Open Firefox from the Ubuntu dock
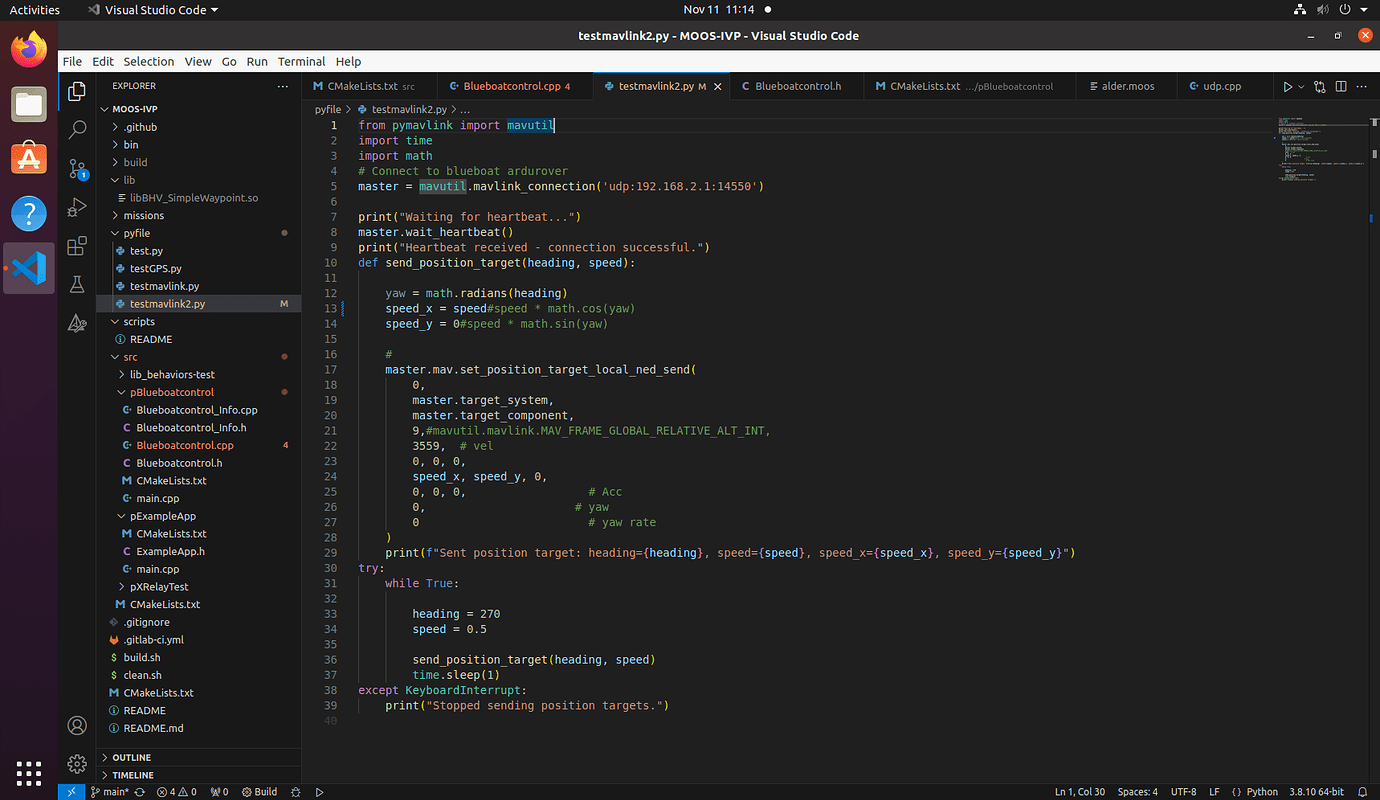The width and height of the screenshot is (1380, 800). tap(29, 49)
